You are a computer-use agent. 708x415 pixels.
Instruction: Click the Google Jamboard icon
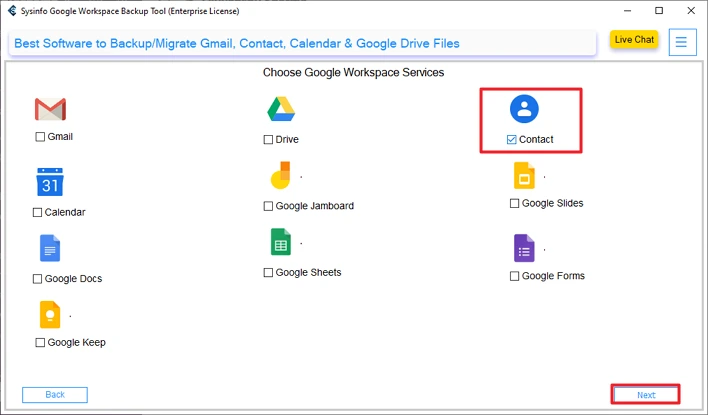click(x=280, y=175)
